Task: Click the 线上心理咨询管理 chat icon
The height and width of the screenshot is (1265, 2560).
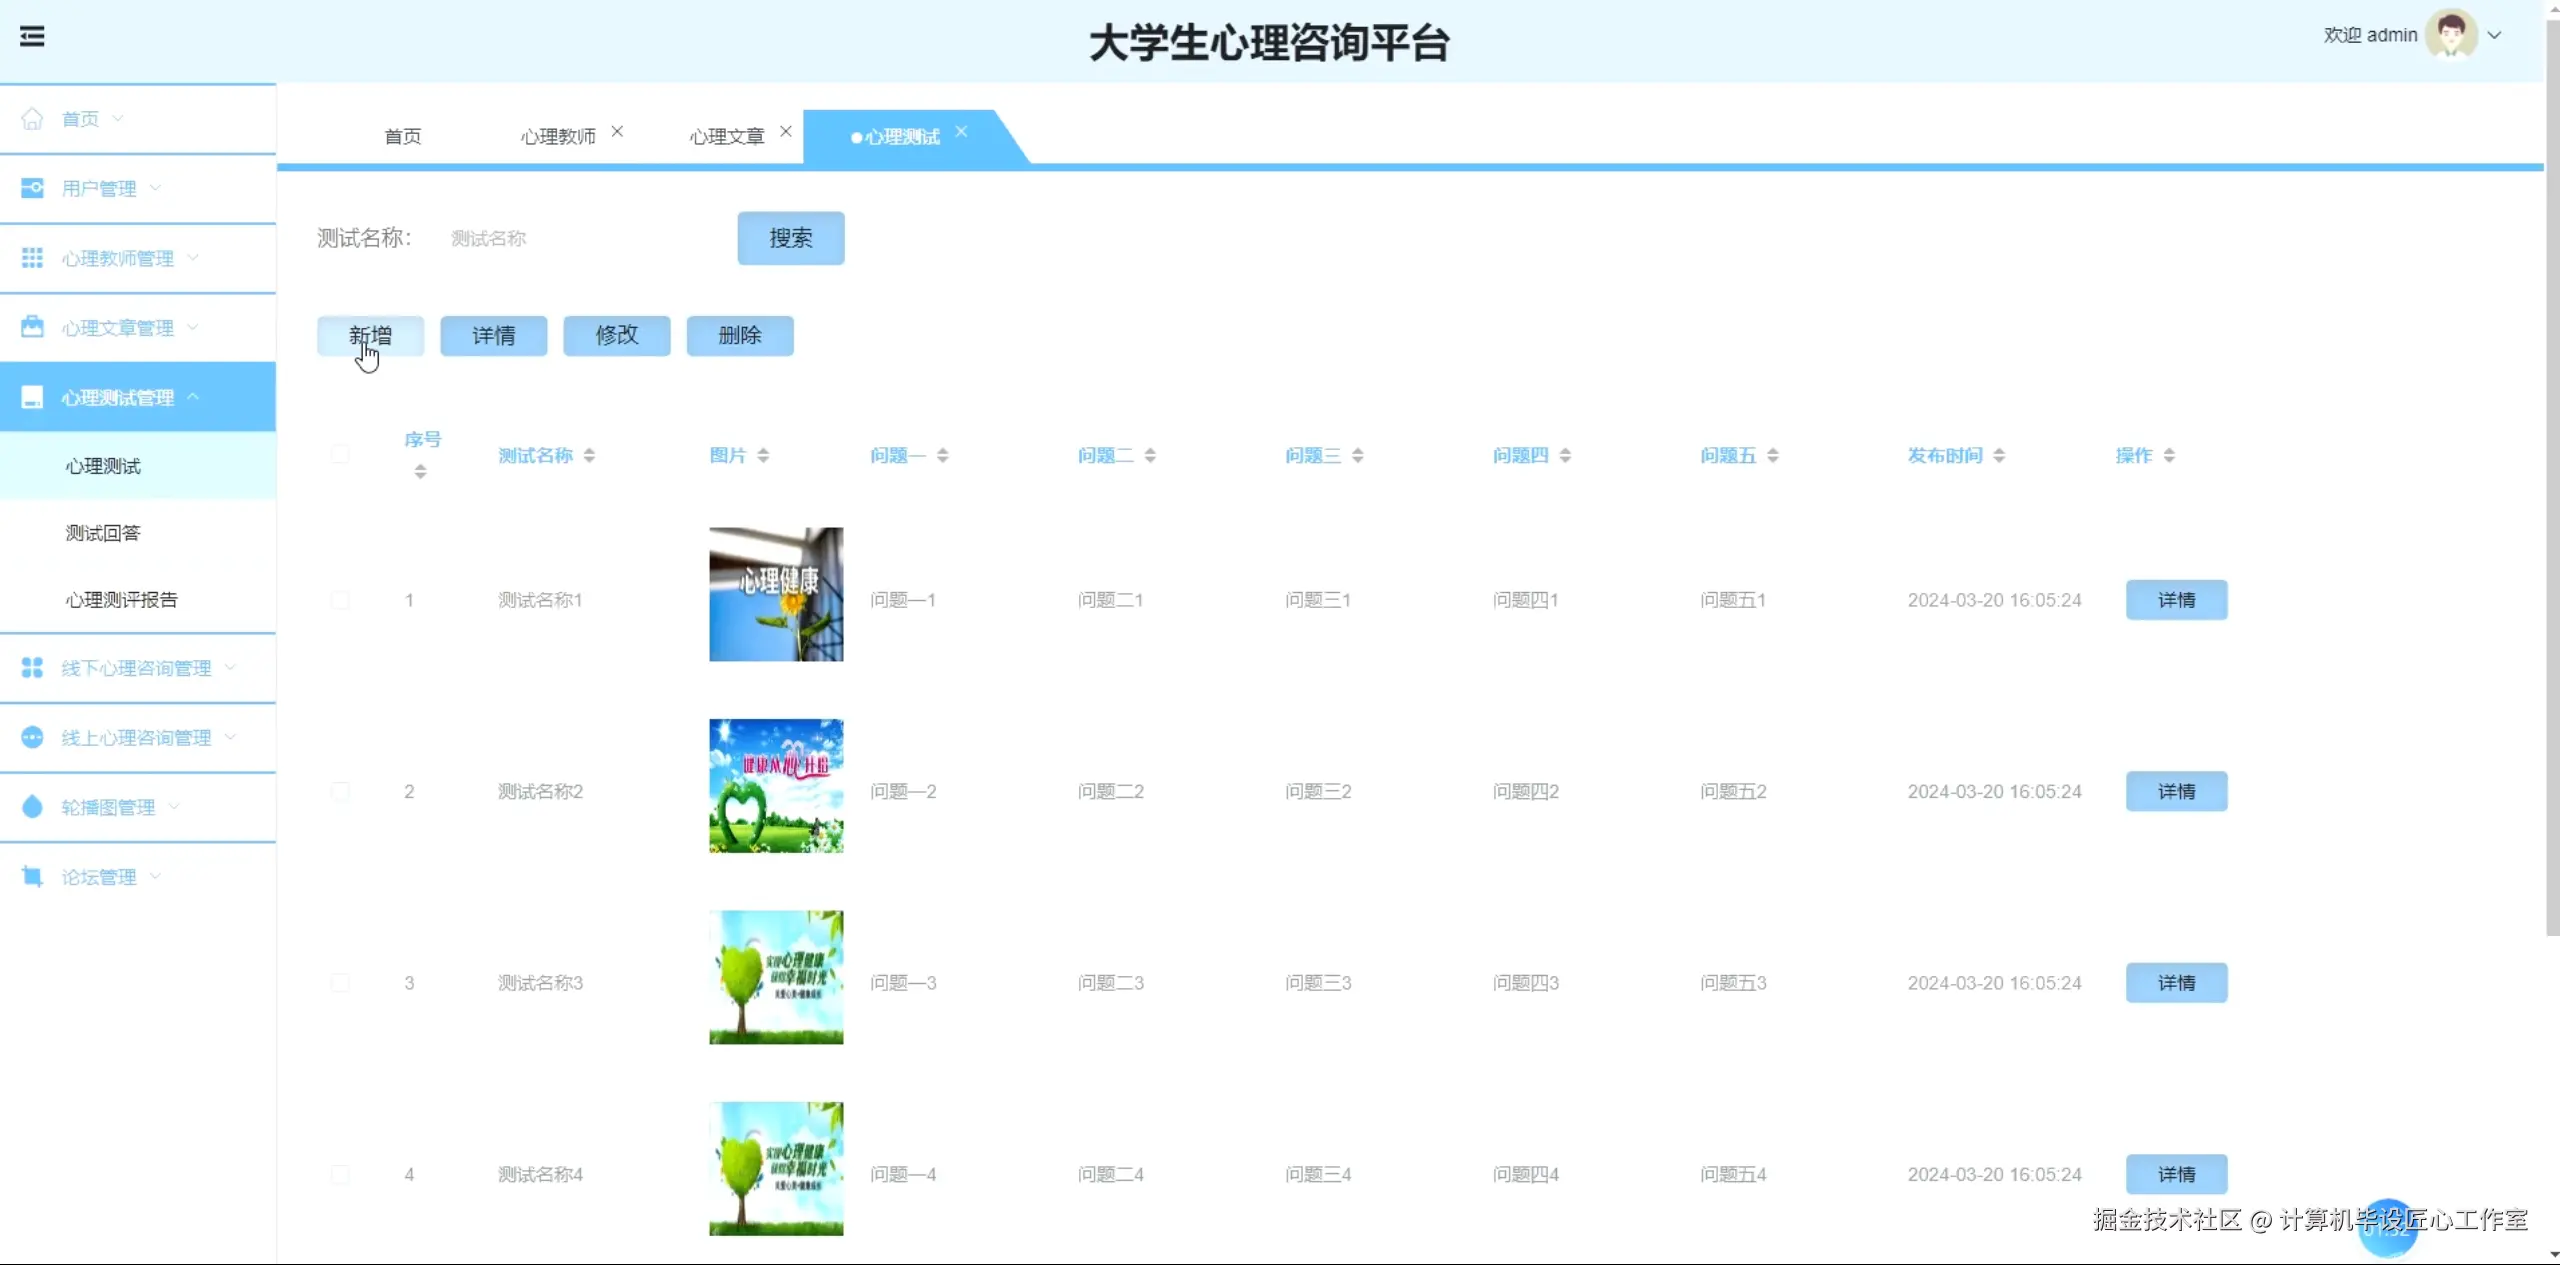Action: pyautogui.click(x=32, y=737)
